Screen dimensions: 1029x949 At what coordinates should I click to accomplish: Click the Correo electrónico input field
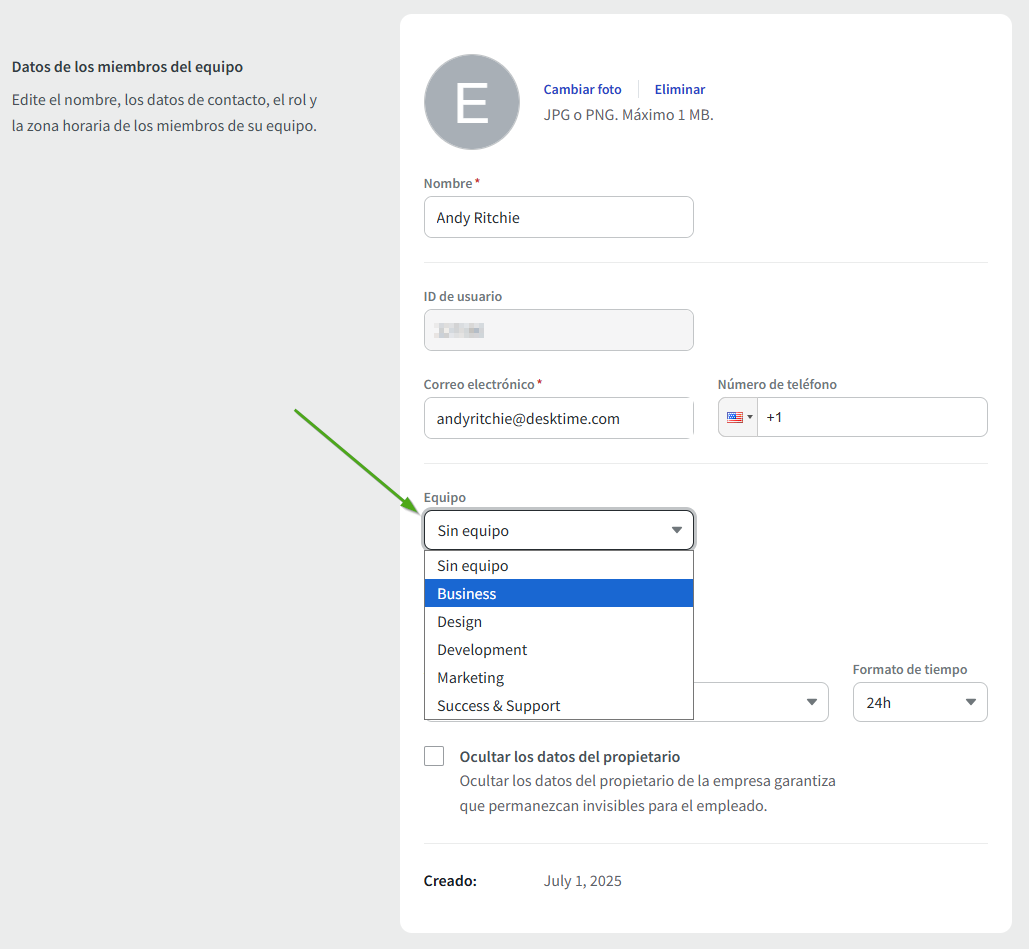558,418
